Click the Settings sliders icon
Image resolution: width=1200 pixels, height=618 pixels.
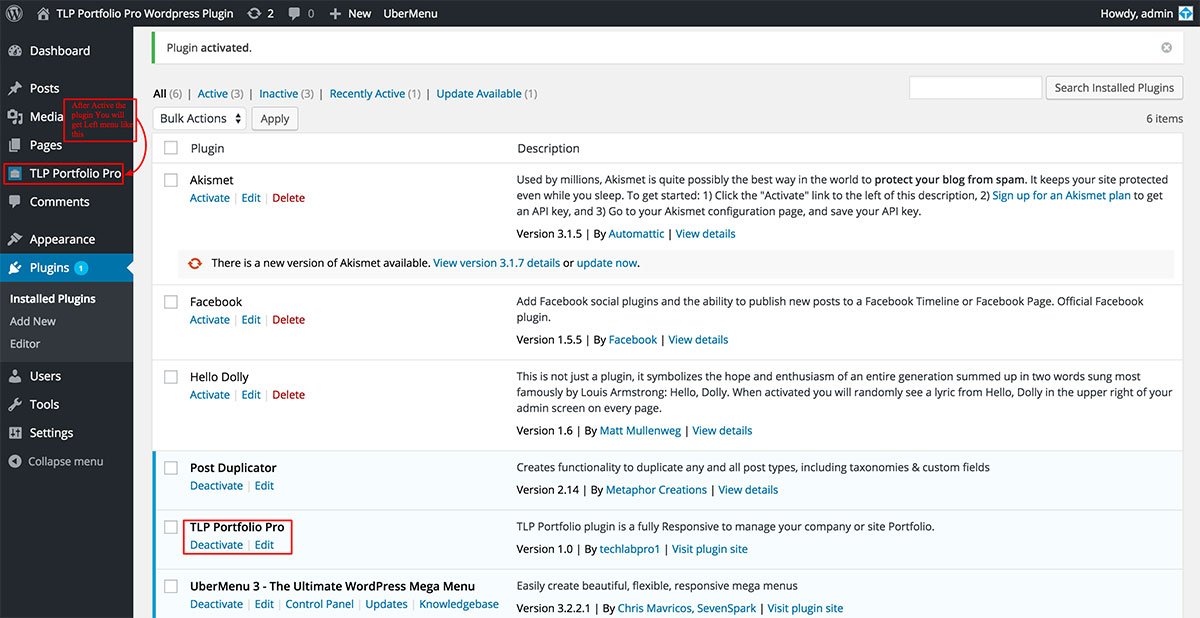pos(15,433)
